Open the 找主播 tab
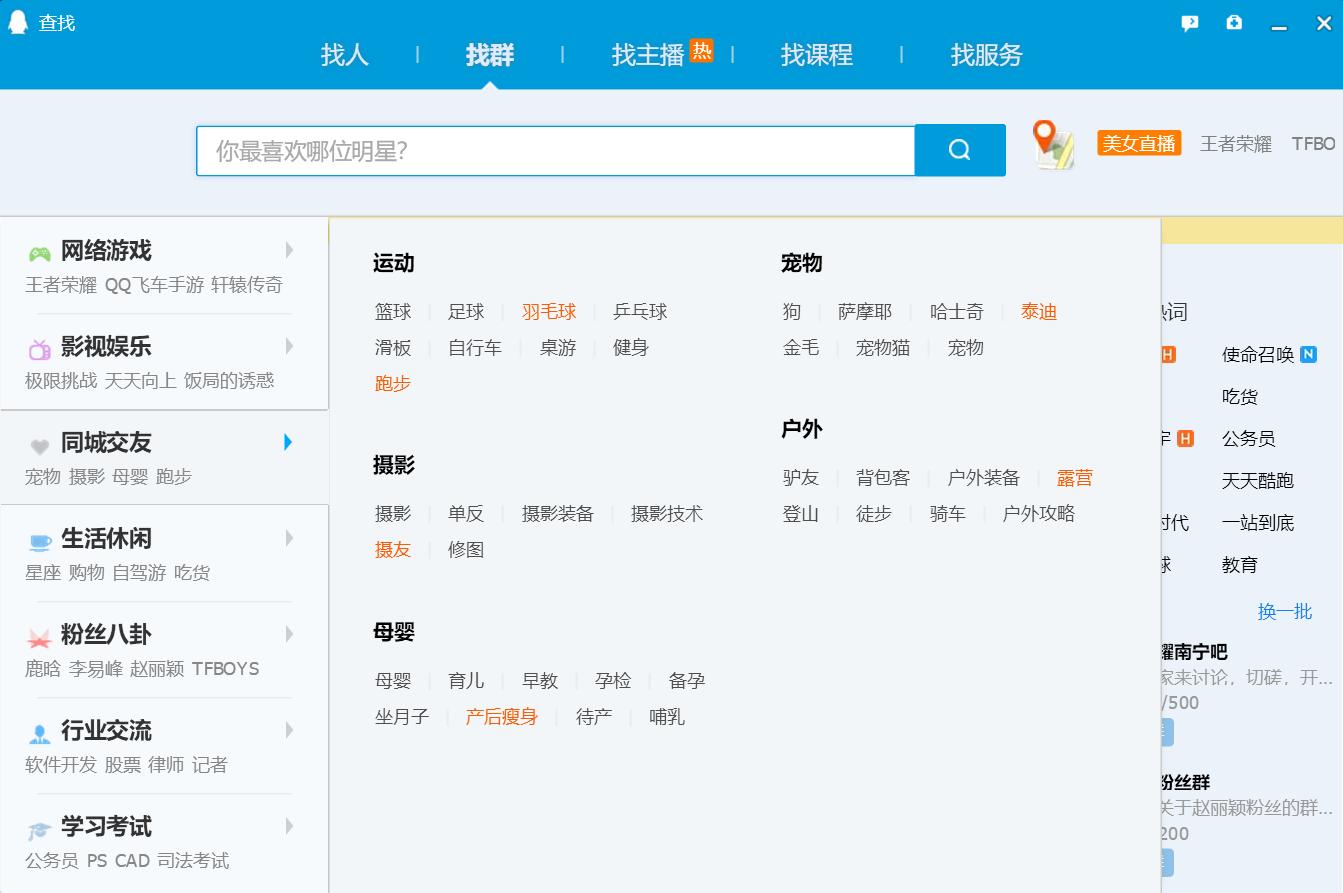This screenshot has height=893, width=1343. 644,56
